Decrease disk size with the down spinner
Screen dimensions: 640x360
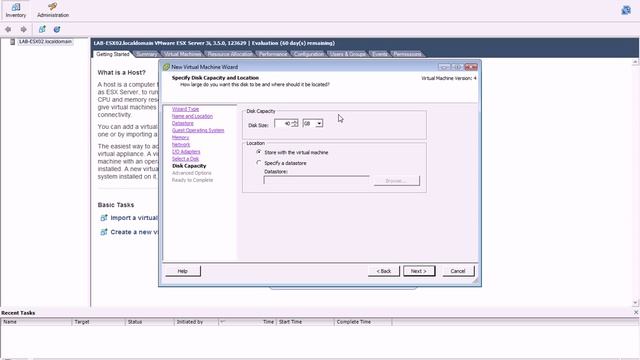295,125
